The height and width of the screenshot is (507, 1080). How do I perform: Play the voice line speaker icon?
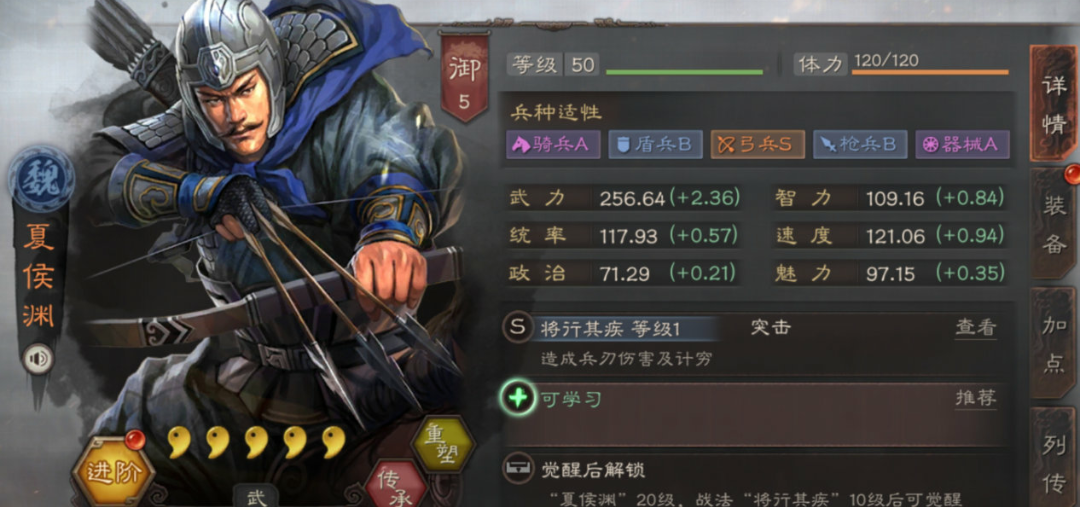coord(37,359)
